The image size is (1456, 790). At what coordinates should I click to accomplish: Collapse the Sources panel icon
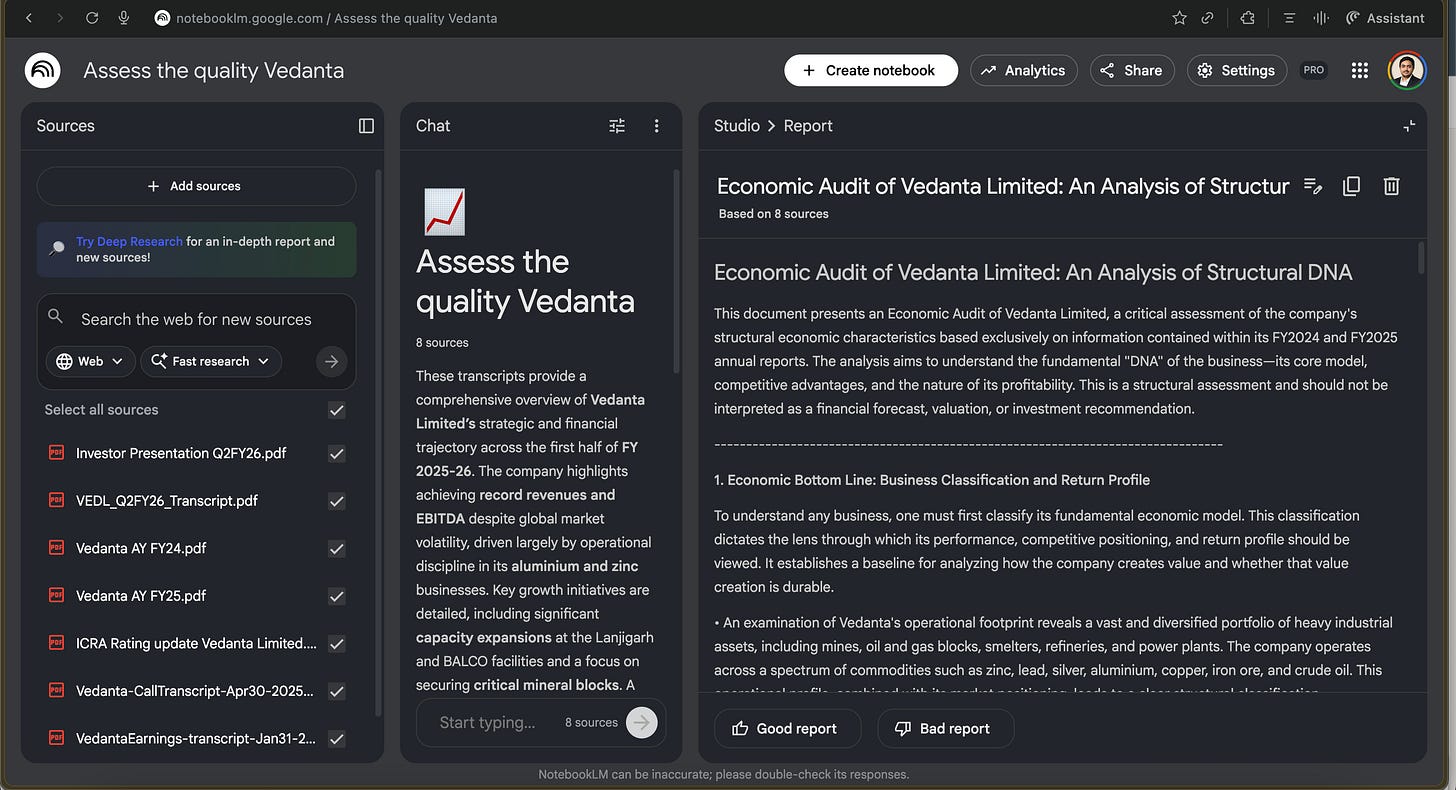pos(366,126)
